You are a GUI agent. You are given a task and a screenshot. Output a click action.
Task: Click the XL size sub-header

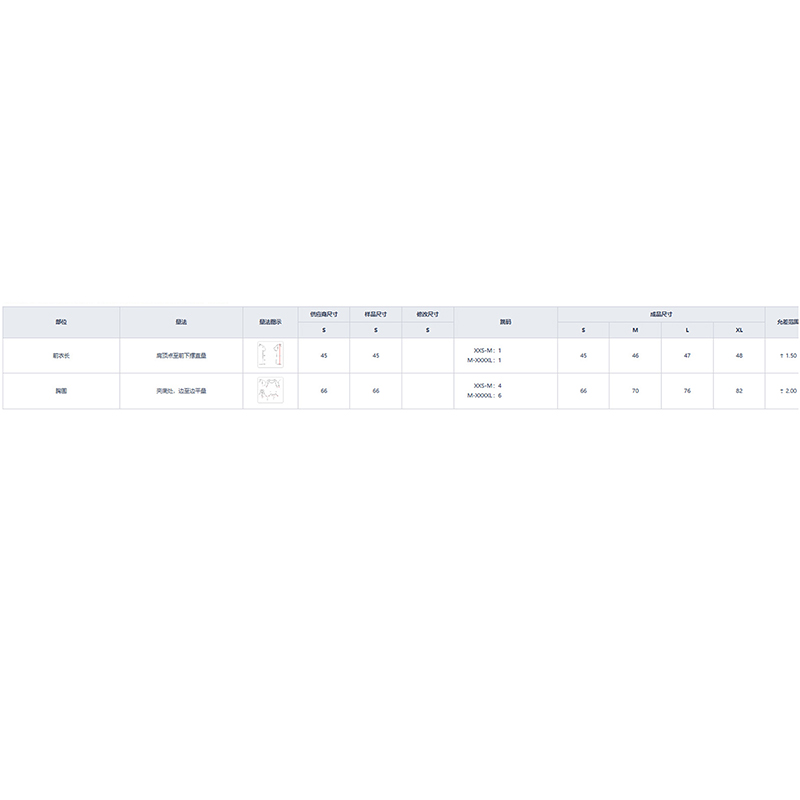point(739,330)
